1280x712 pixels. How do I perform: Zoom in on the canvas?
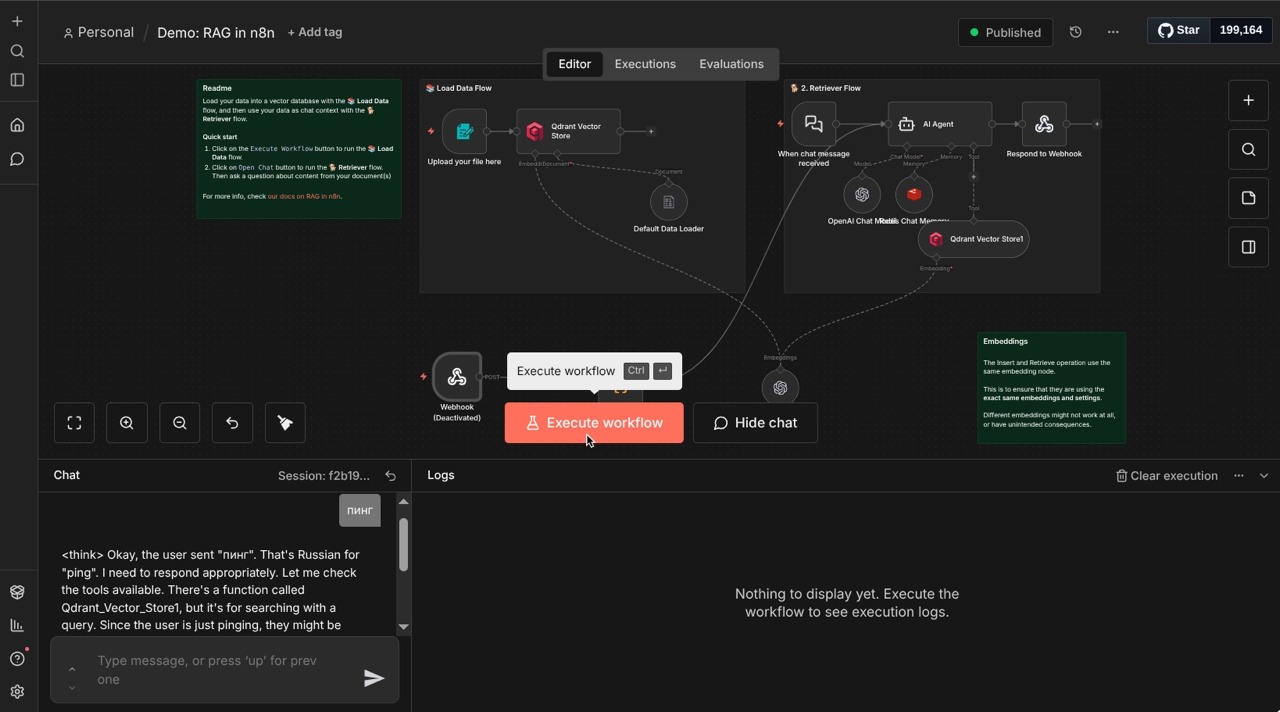tap(127, 423)
